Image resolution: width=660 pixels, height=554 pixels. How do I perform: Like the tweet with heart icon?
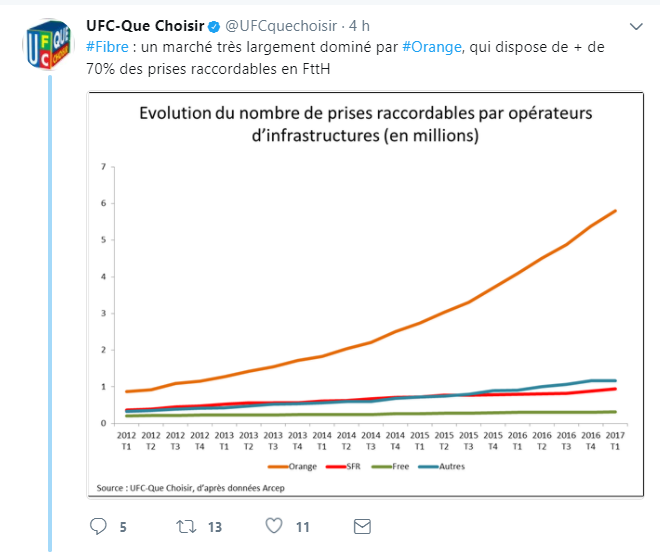coord(274,526)
